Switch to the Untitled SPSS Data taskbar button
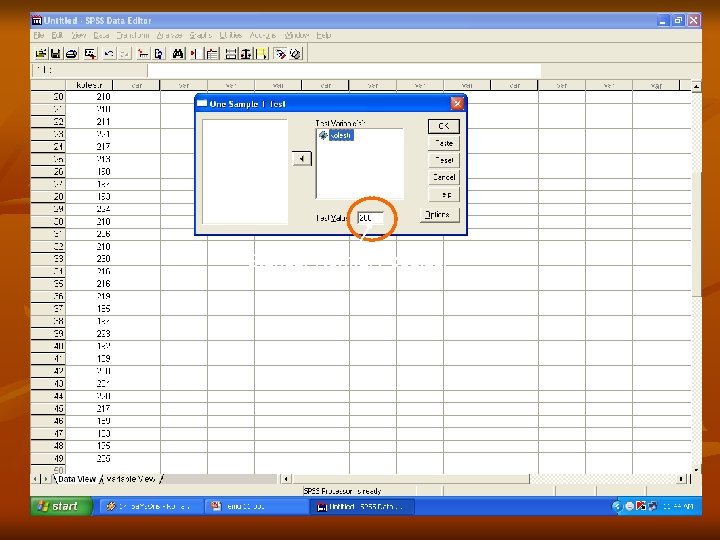The width and height of the screenshot is (720, 540). pos(362,507)
